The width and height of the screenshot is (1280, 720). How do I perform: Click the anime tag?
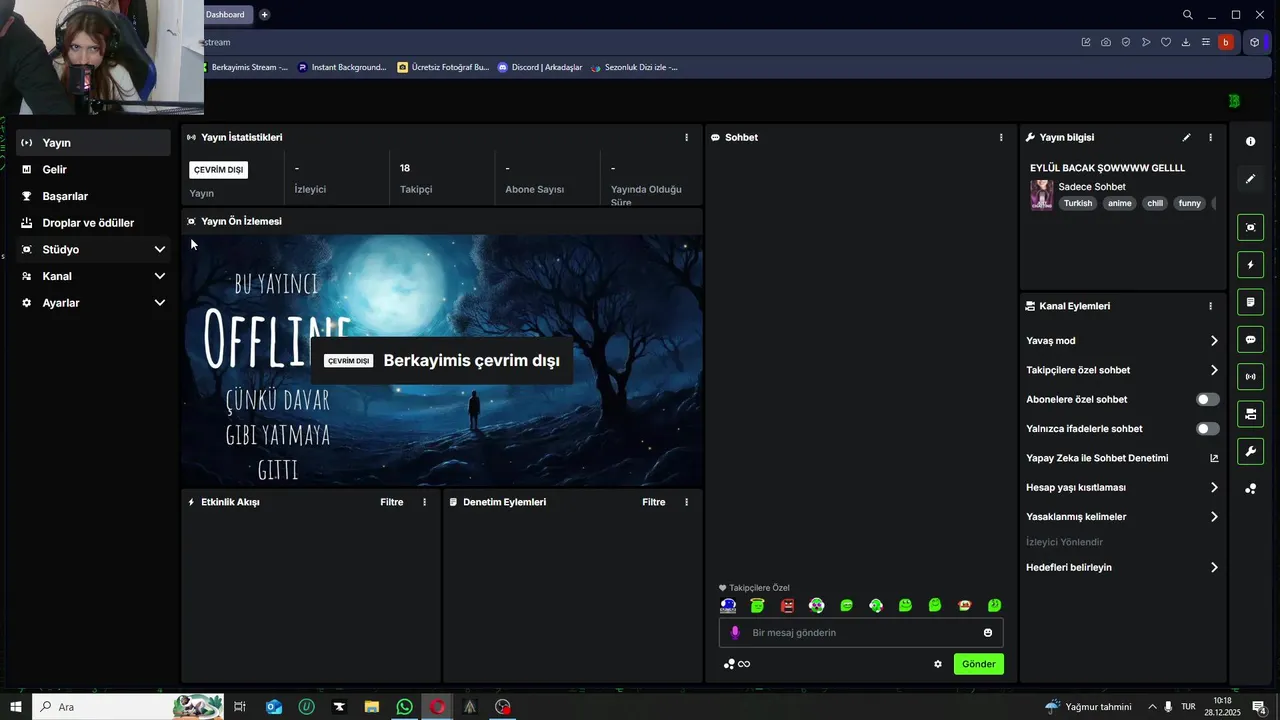(1119, 203)
